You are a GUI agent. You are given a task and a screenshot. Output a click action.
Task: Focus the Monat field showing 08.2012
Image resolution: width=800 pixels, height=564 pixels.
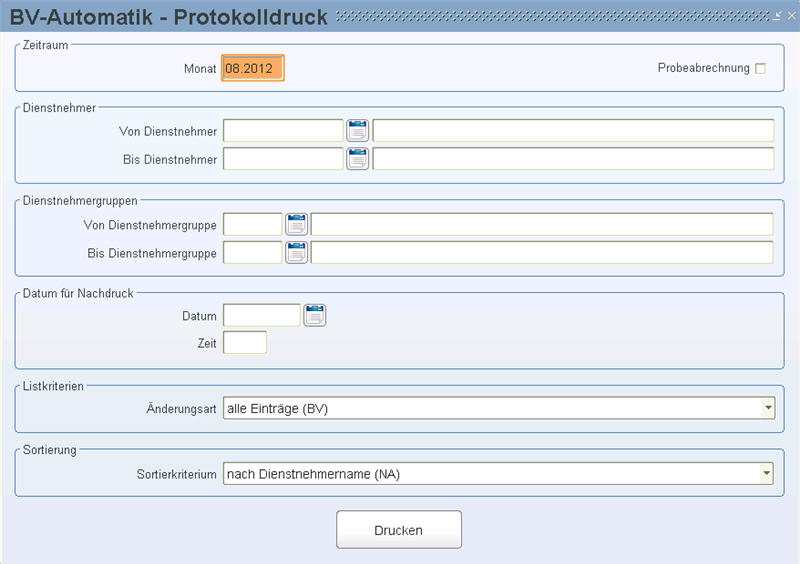click(253, 68)
